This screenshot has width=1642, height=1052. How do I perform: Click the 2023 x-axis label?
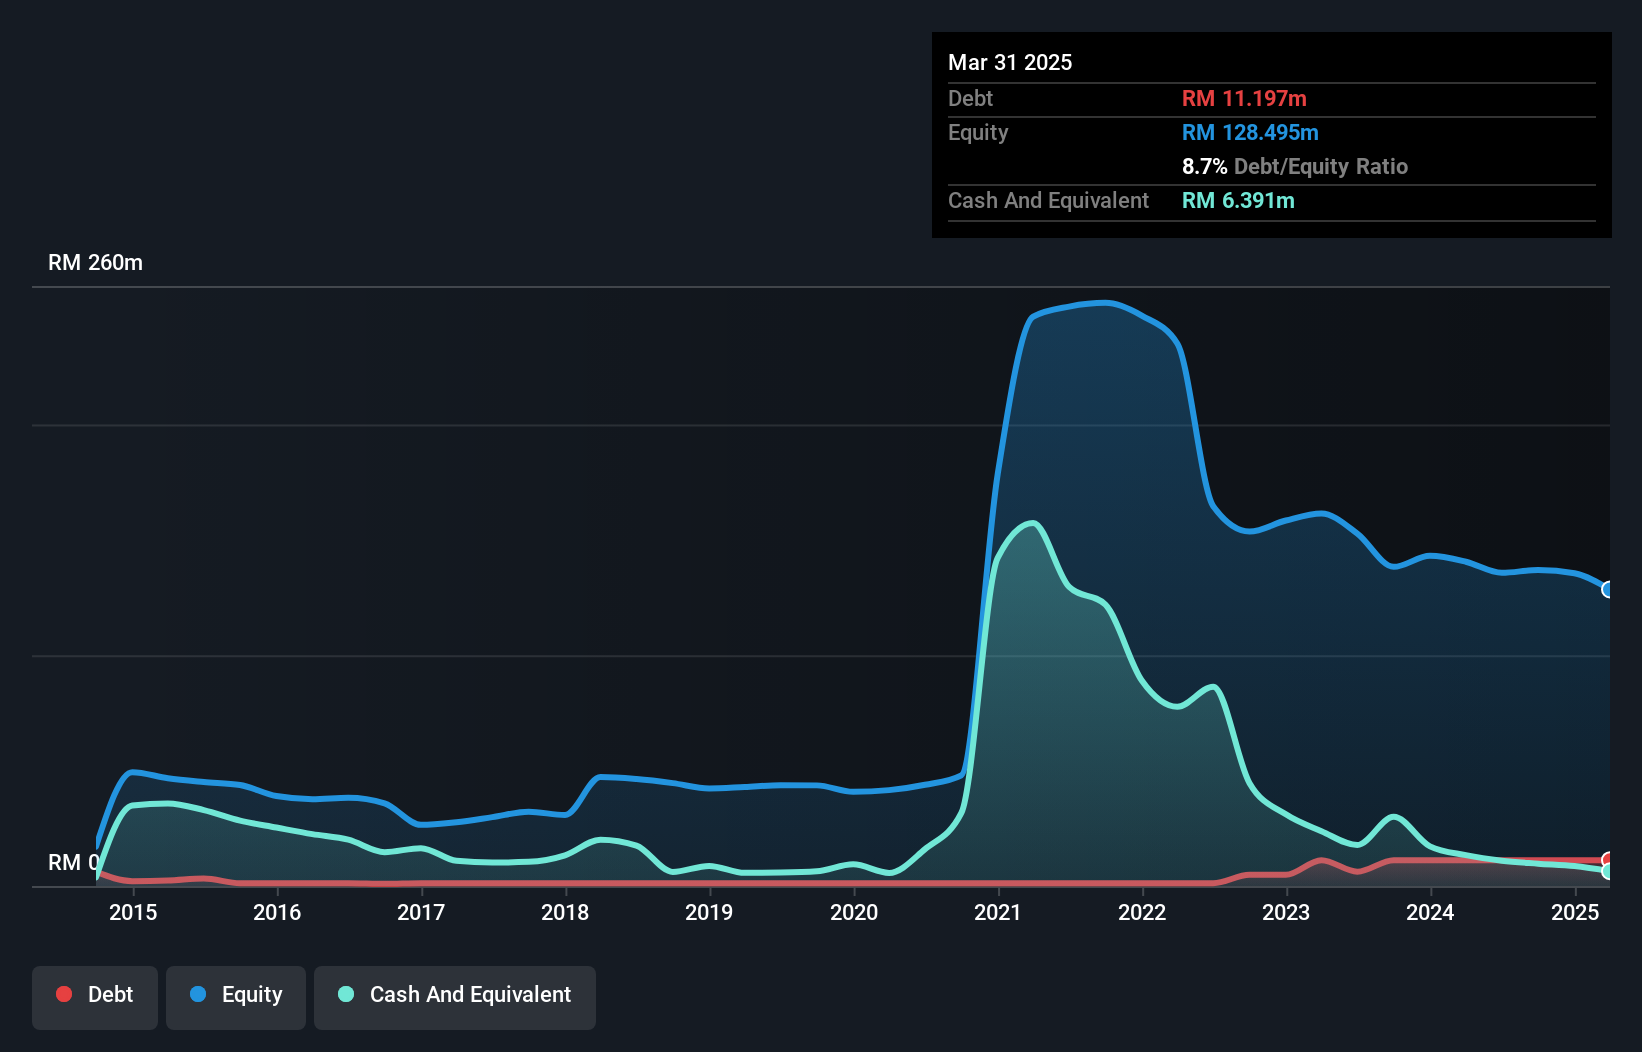coord(1286,912)
